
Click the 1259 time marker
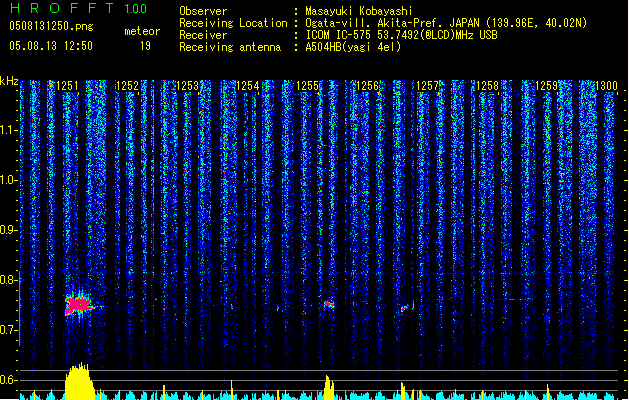(x=547, y=86)
